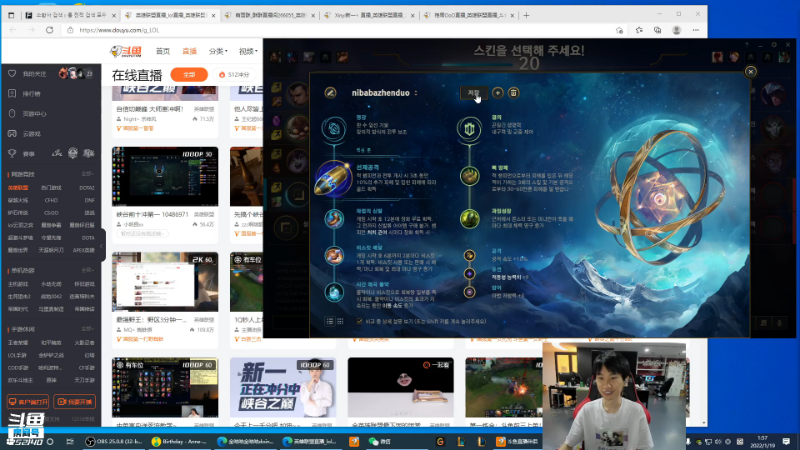
Task: Open 云游戏 in the Douyu sidebar
Action: pos(32,134)
